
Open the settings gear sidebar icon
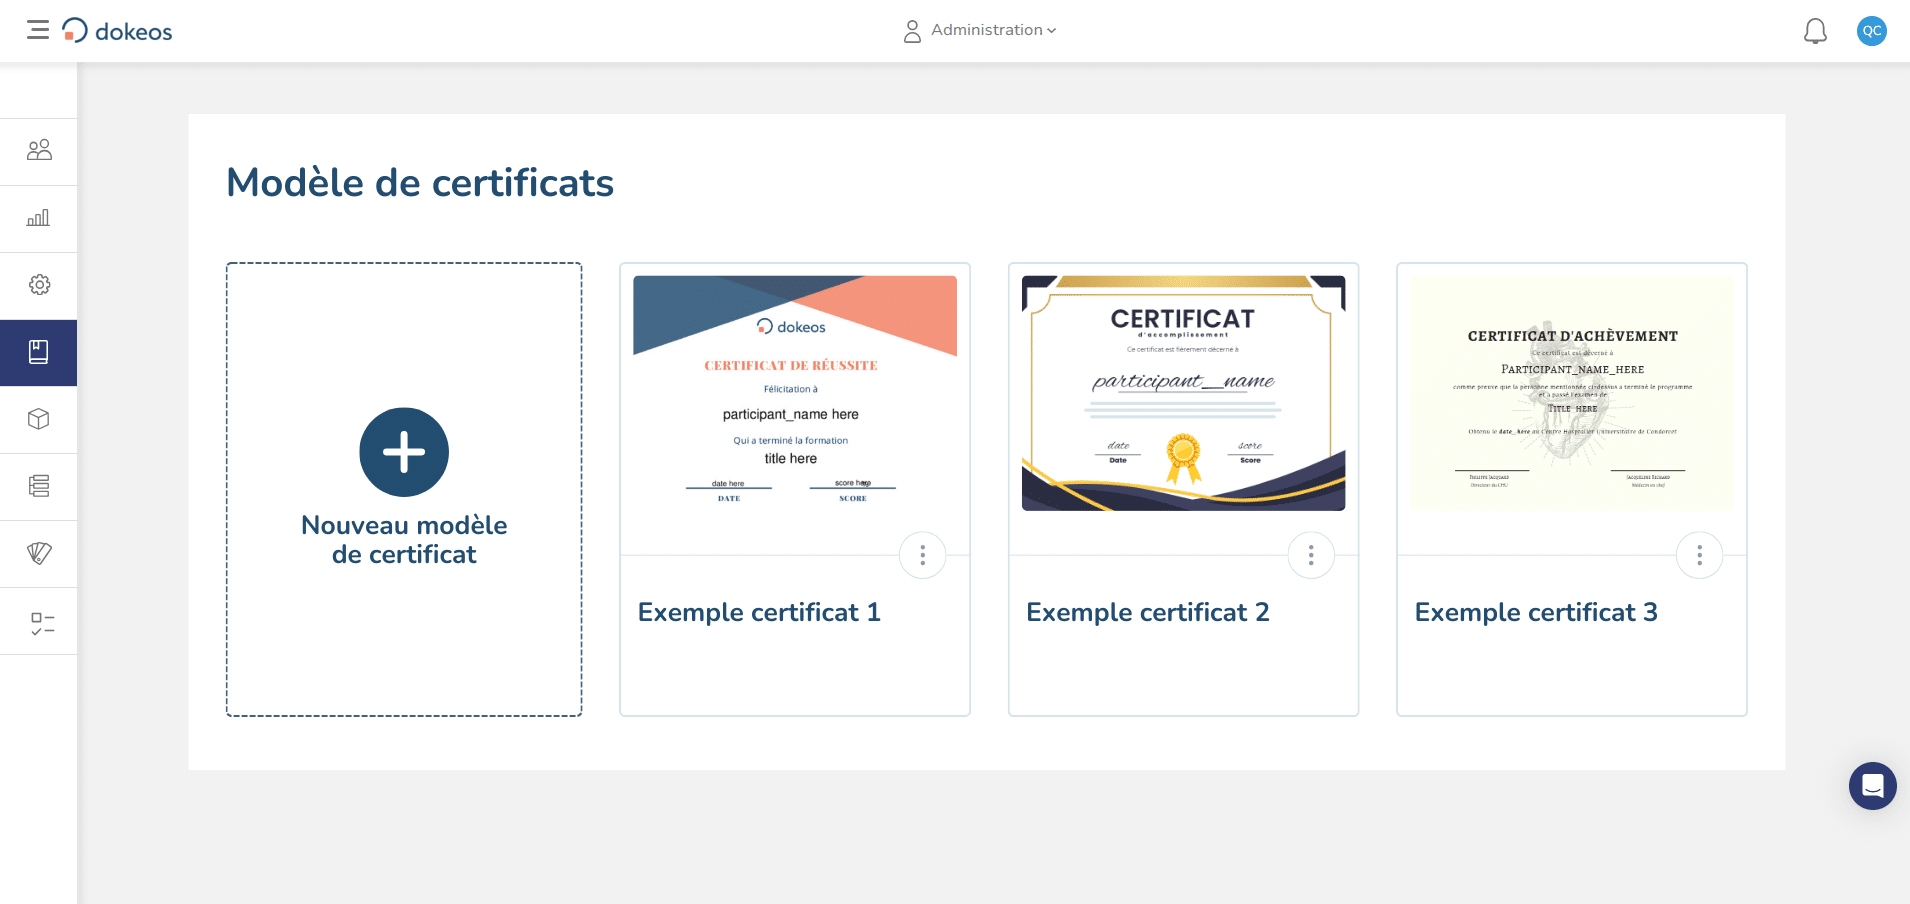(39, 285)
